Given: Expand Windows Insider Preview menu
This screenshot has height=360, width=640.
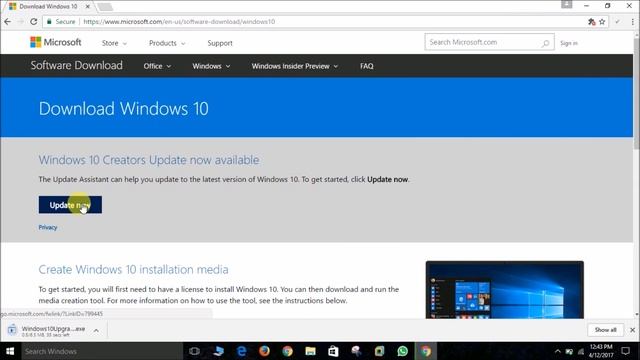Looking at the screenshot, I should (x=295, y=66).
